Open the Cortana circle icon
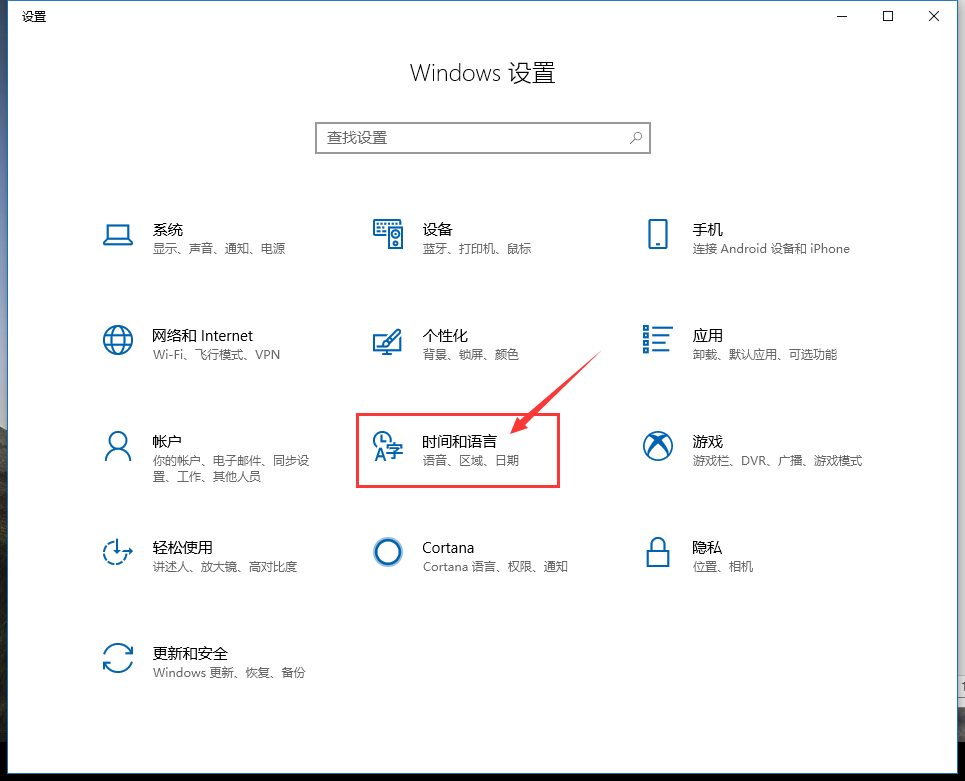Viewport: 965px width, 781px height. (x=388, y=552)
